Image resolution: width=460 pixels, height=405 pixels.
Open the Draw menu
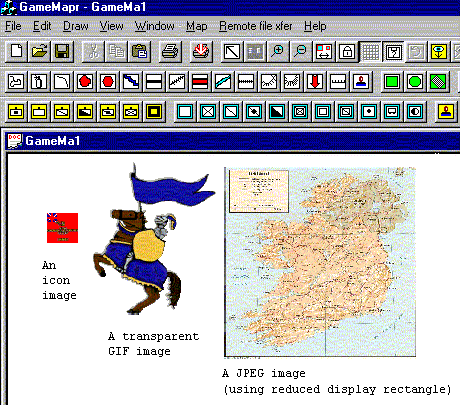pos(76,26)
